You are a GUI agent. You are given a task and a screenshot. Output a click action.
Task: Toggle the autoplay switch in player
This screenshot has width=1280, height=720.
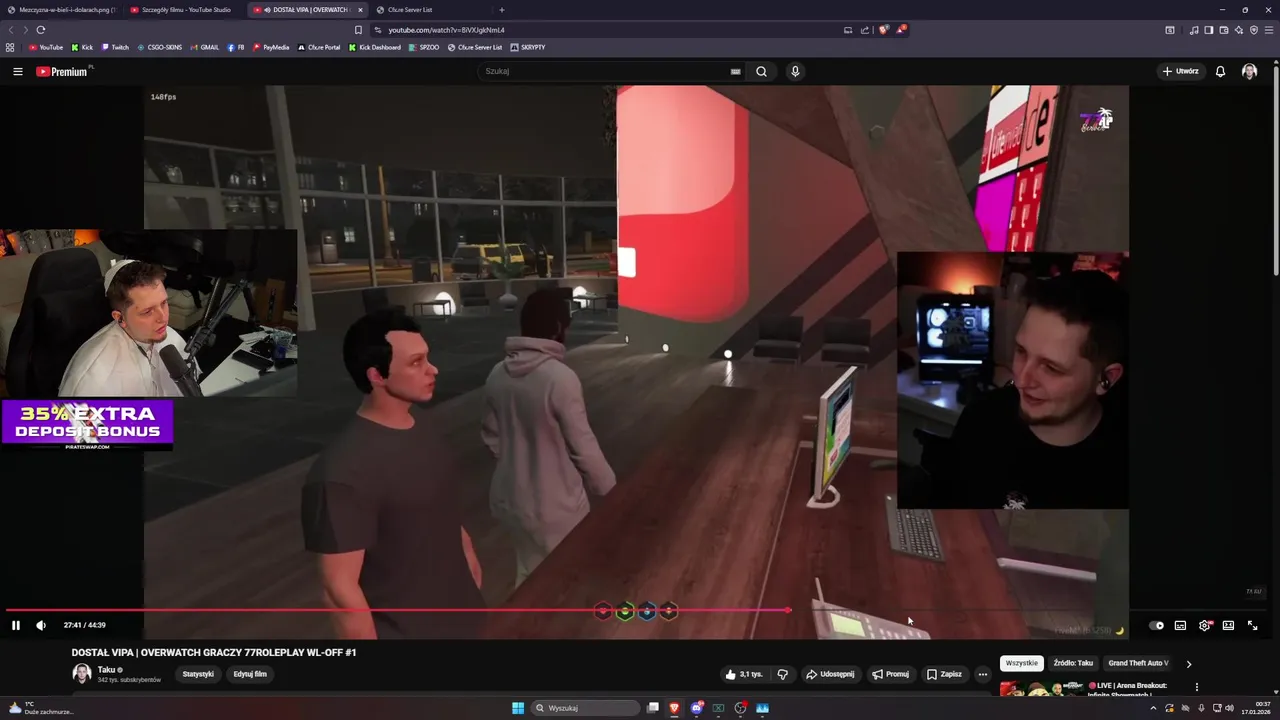point(1157,625)
